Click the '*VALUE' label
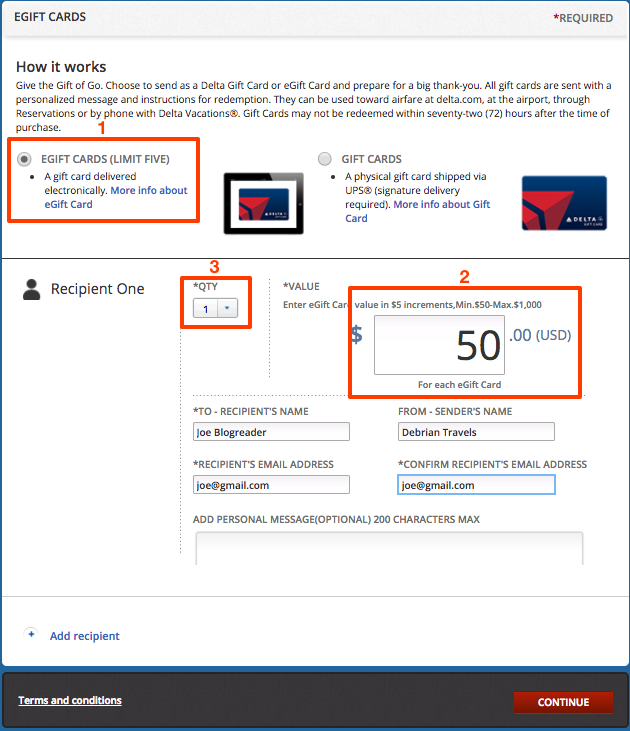630x731 pixels. tap(301, 286)
